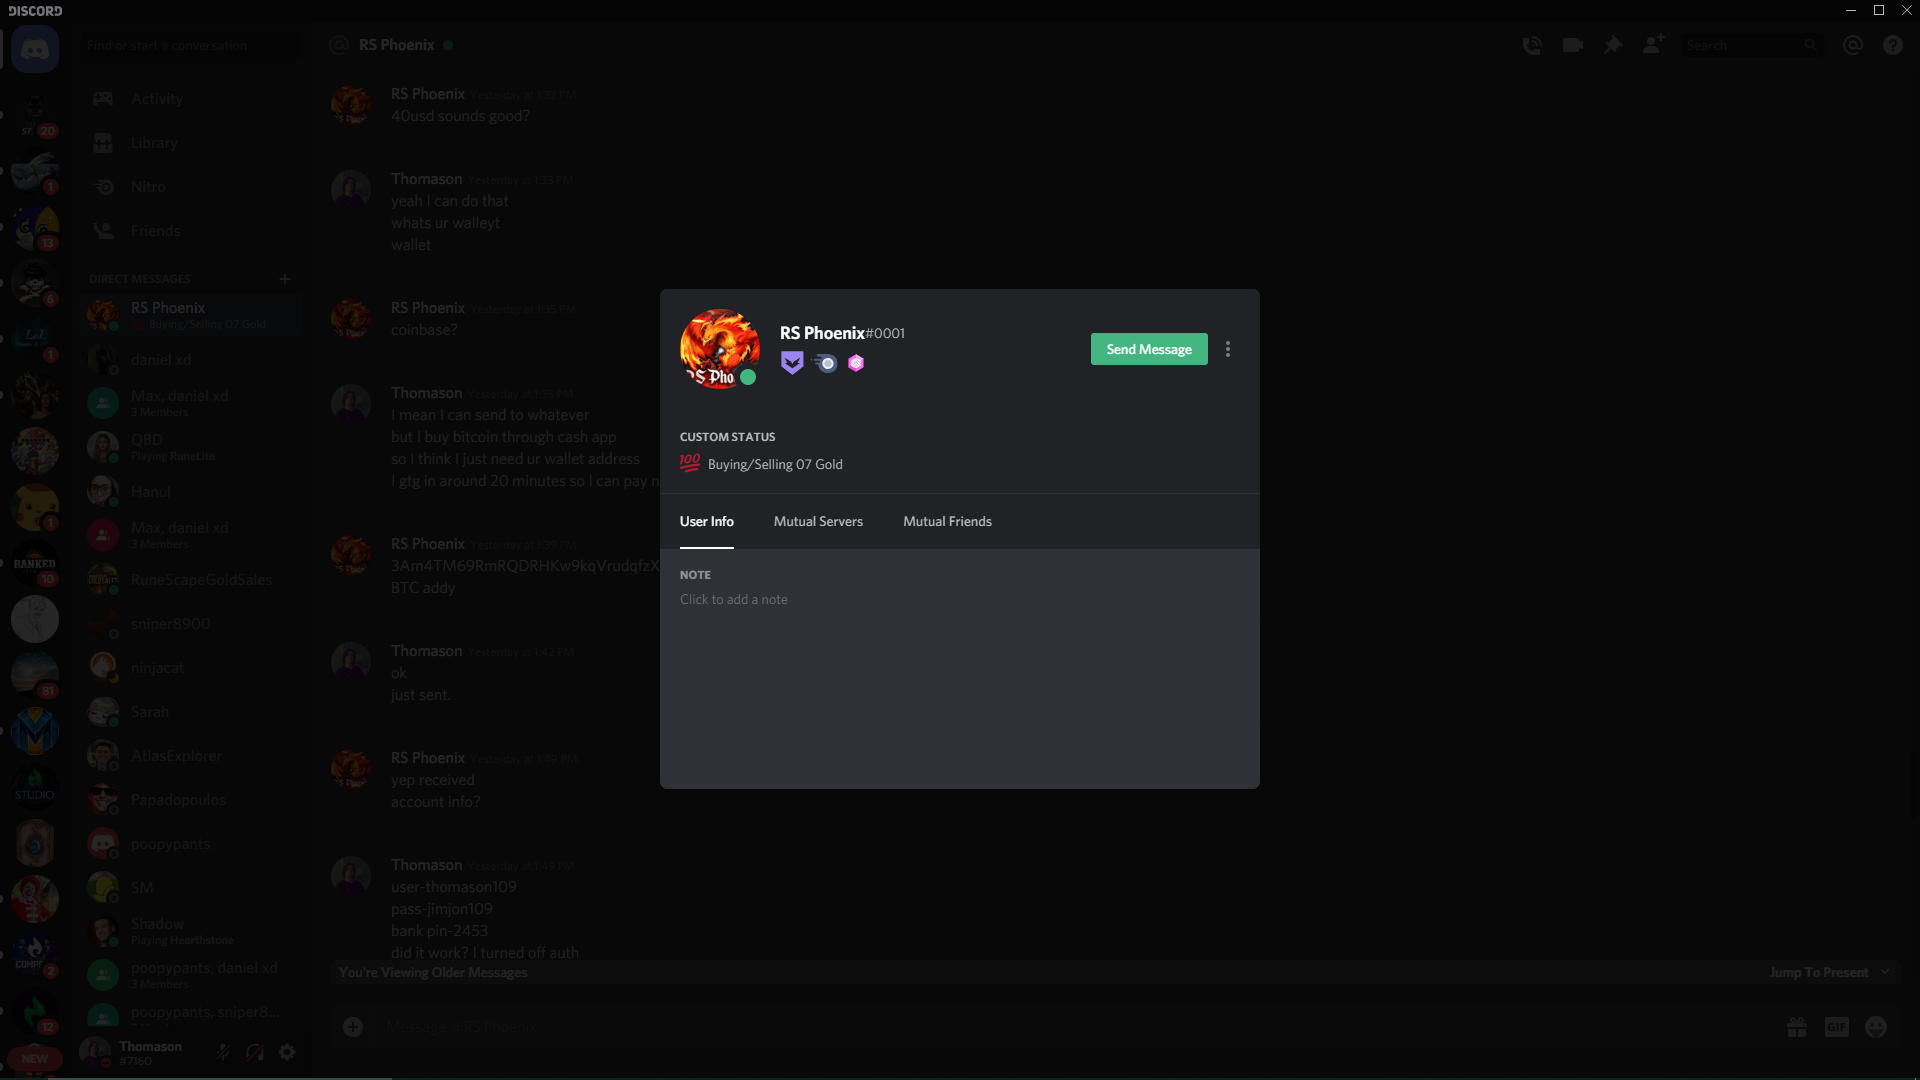The width and height of the screenshot is (1920, 1080).
Task: Open the SM direct message
Action: point(190,887)
